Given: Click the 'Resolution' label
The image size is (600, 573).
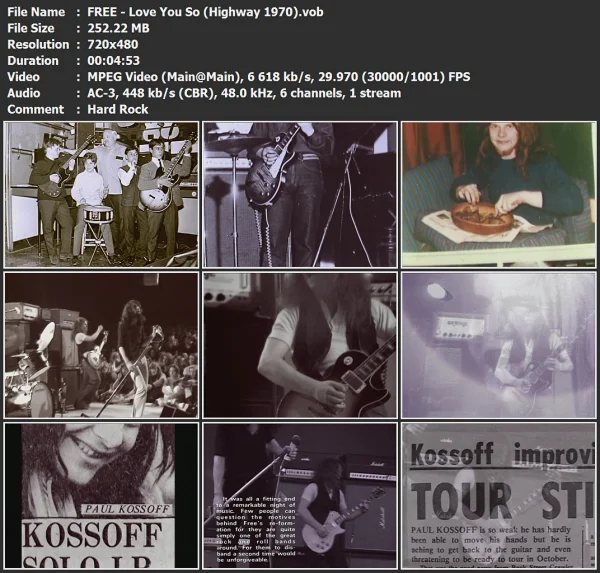Looking at the screenshot, I should click(38, 44).
